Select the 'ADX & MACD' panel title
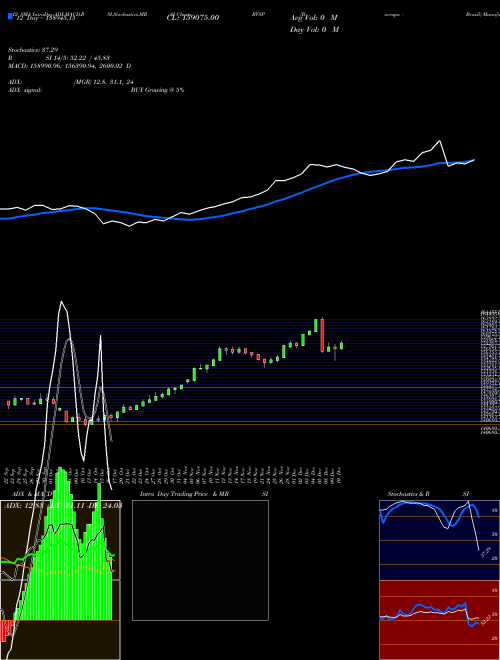500x660 pixels. [32, 494]
